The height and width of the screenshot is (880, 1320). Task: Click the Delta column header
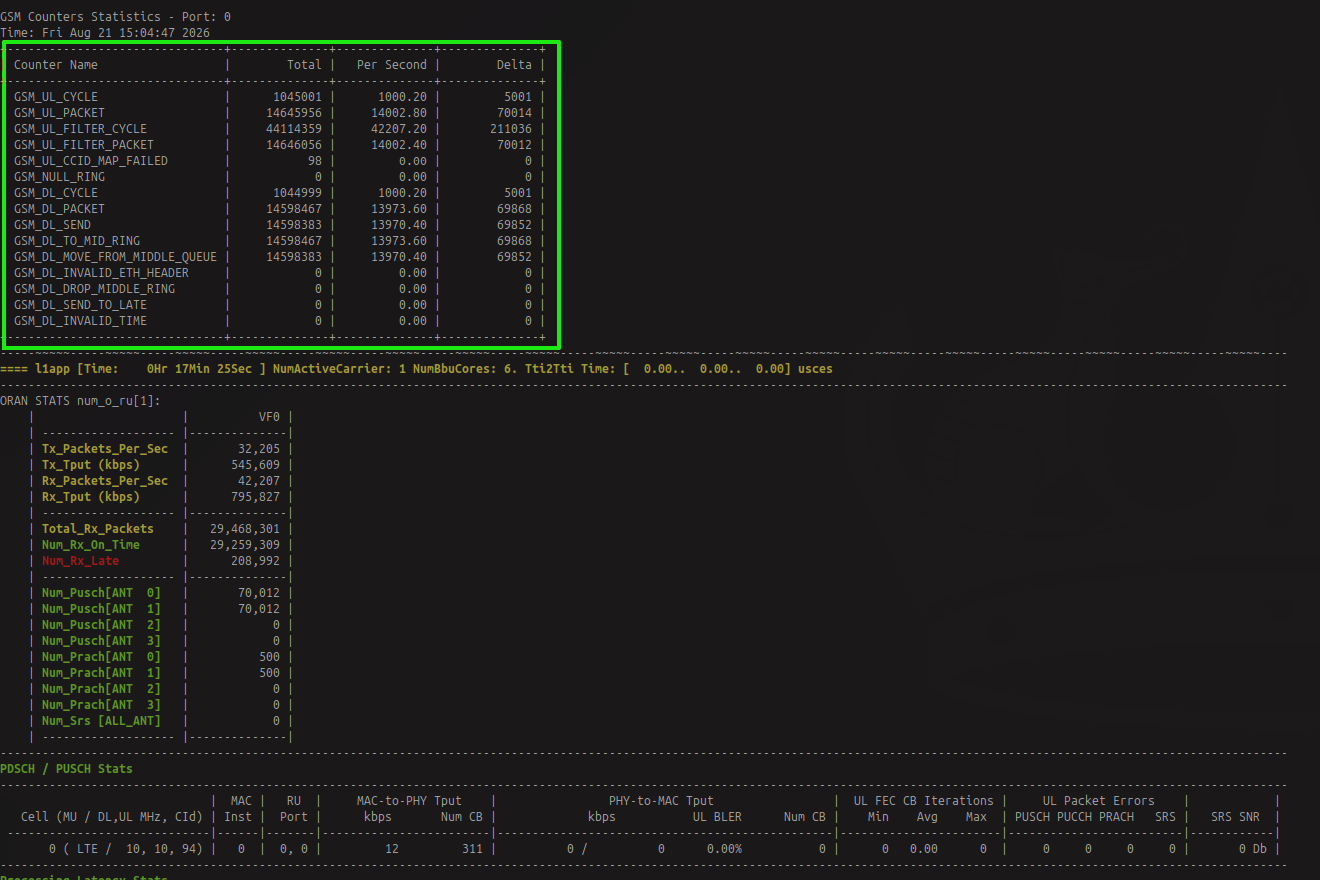514,65
